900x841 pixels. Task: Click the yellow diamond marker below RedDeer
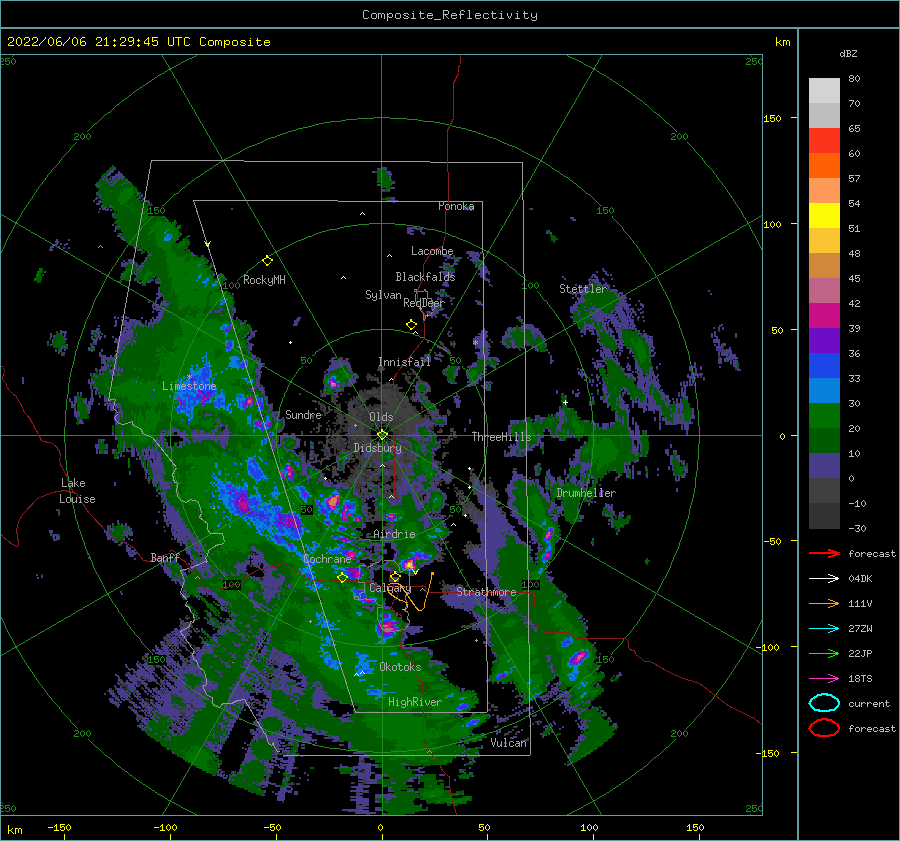click(411, 325)
